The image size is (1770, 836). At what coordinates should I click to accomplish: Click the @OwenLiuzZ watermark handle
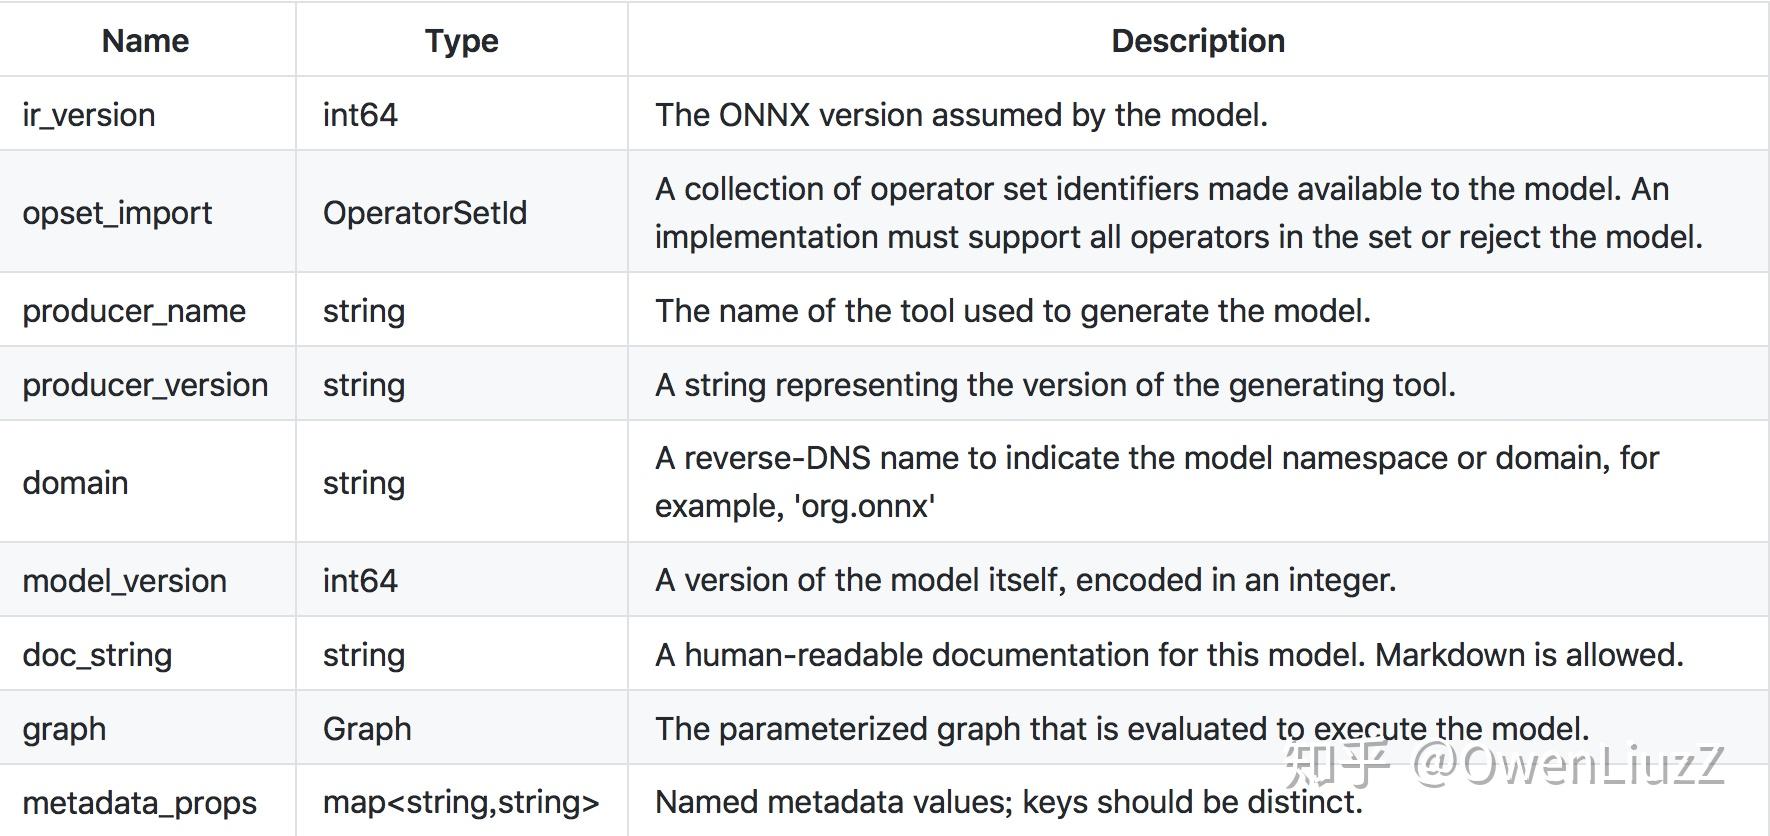pyautogui.click(x=1567, y=765)
